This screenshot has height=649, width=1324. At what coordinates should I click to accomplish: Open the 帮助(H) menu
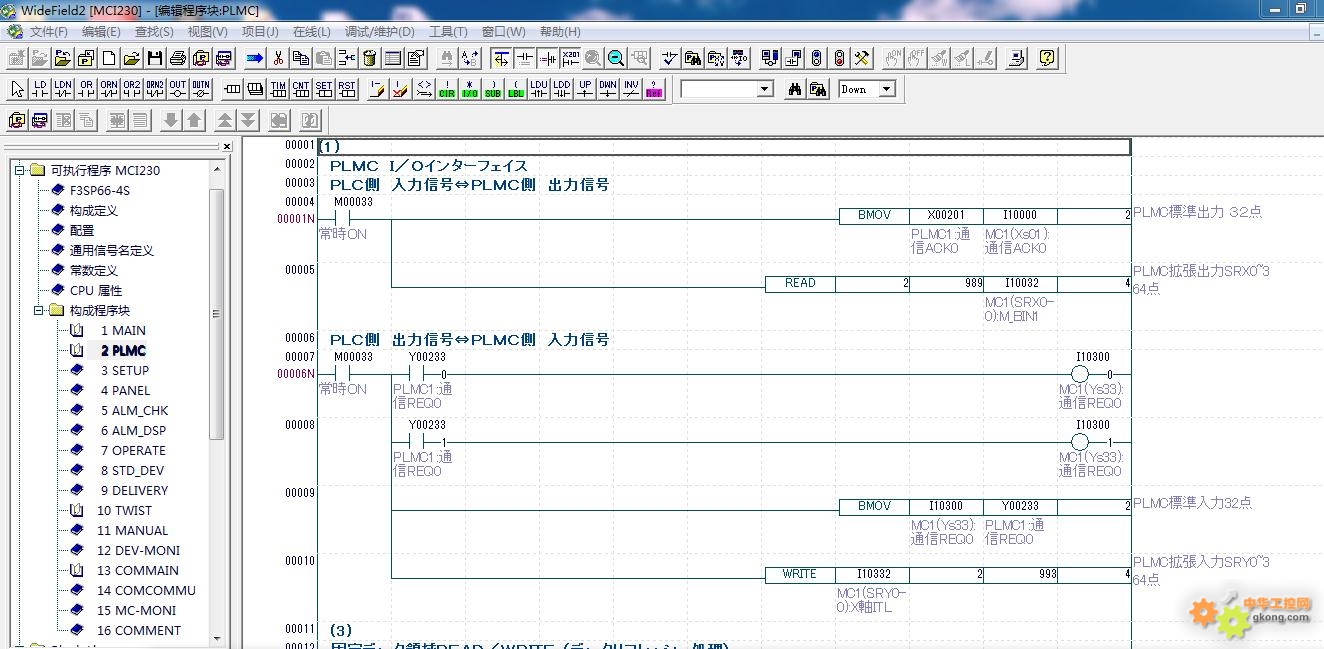[560, 31]
